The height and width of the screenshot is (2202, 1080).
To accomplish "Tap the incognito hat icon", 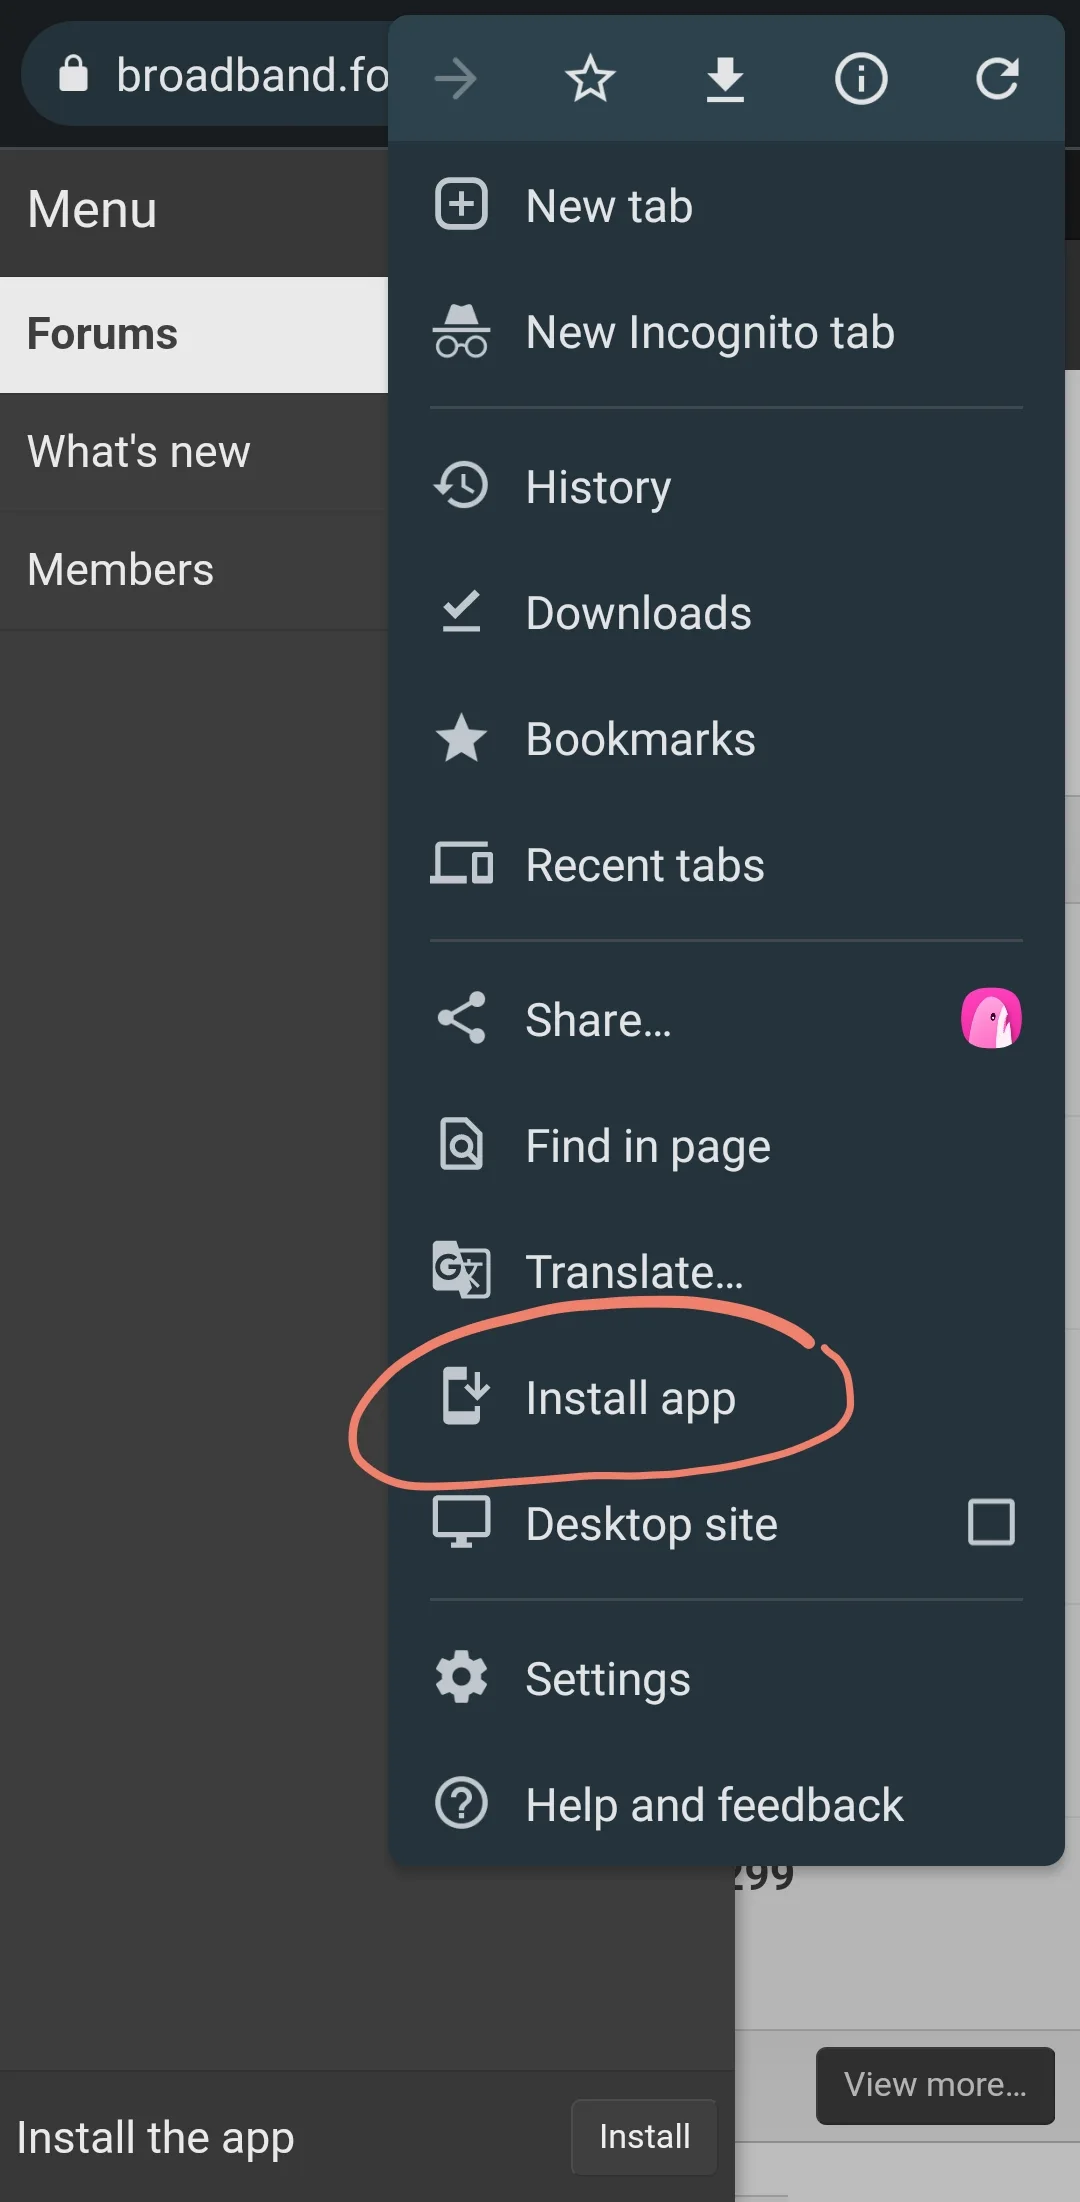I will point(461,332).
